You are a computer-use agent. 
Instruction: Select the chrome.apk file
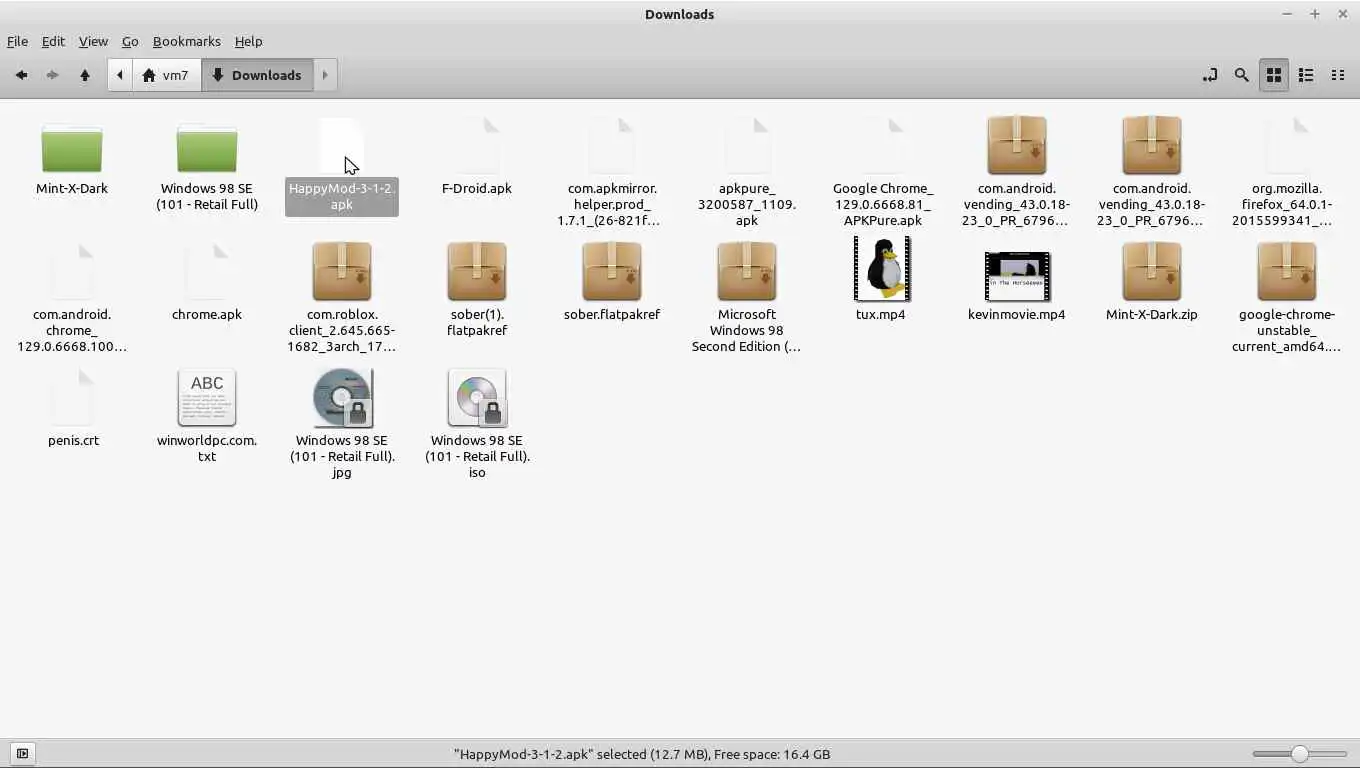point(207,283)
